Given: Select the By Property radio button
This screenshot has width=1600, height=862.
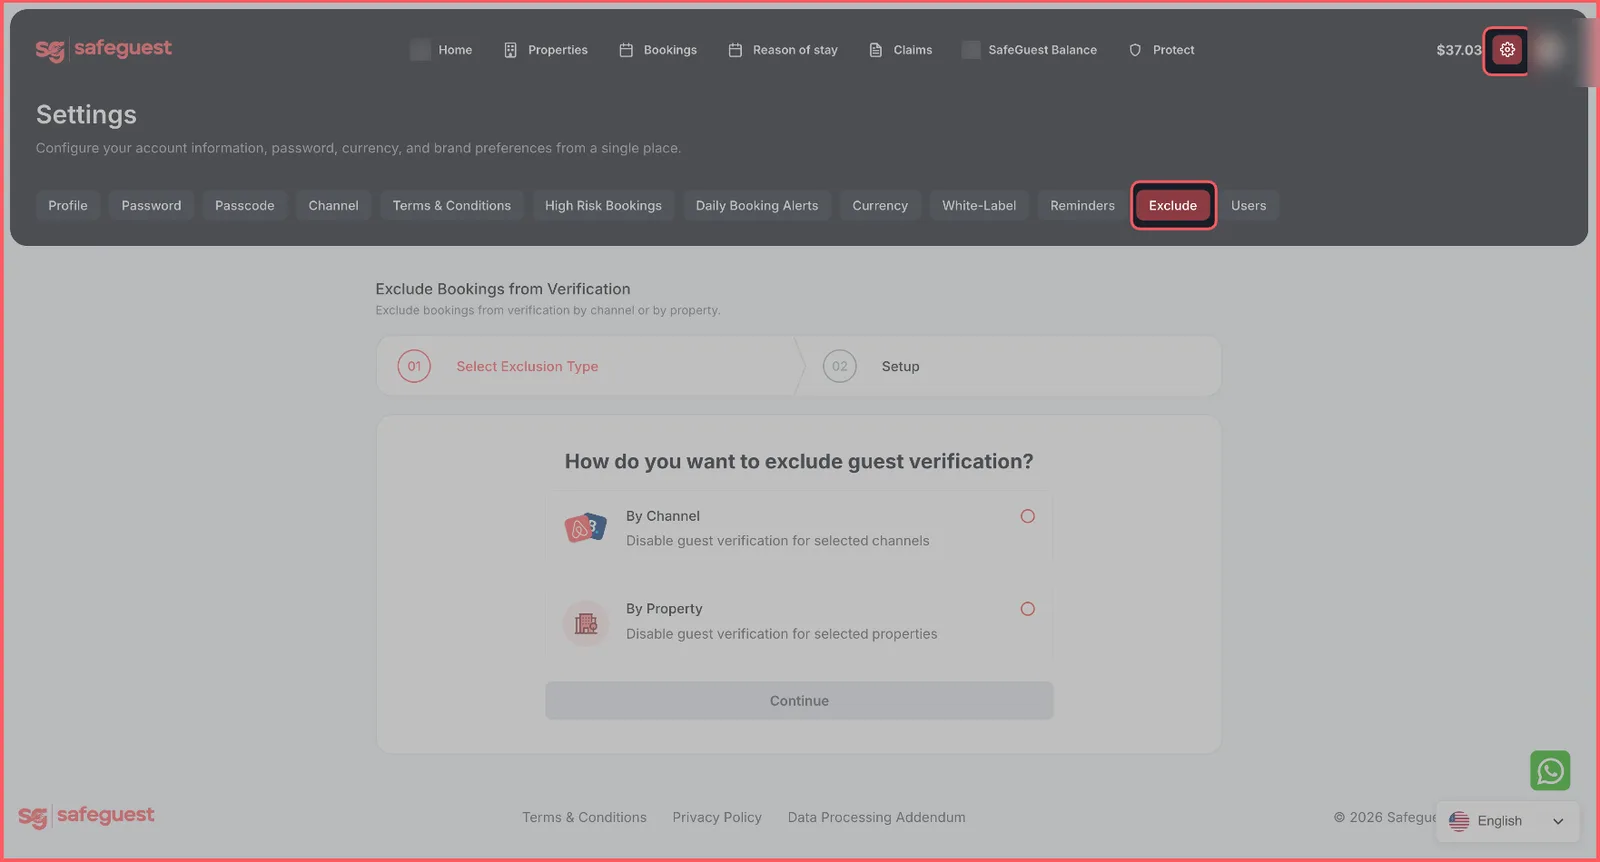Looking at the screenshot, I should [x=1027, y=609].
